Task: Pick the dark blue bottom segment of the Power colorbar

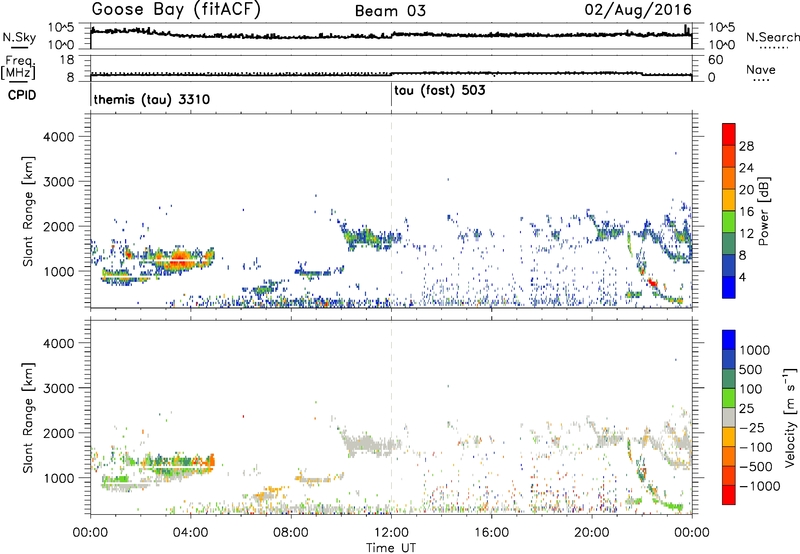Action: [x=729, y=287]
